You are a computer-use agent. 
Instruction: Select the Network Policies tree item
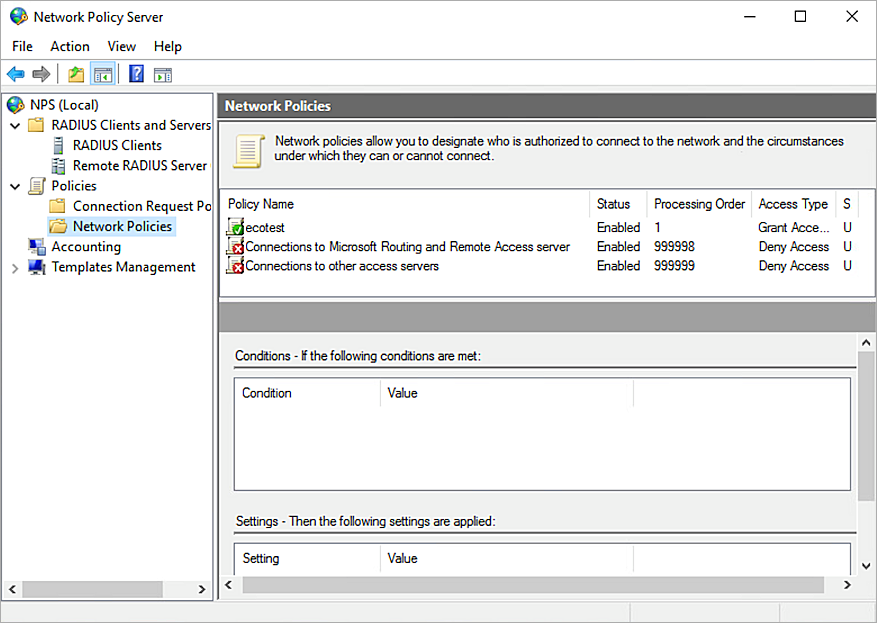tap(124, 226)
